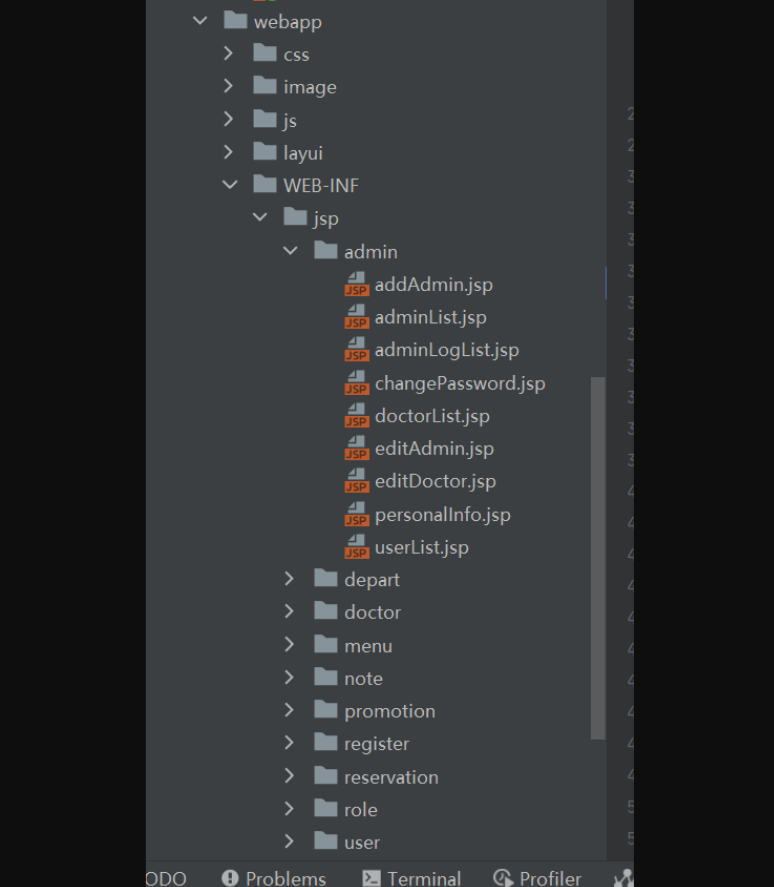Click the Problems warning icon
The width and height of the screenshot is (774, 887).
230,878
